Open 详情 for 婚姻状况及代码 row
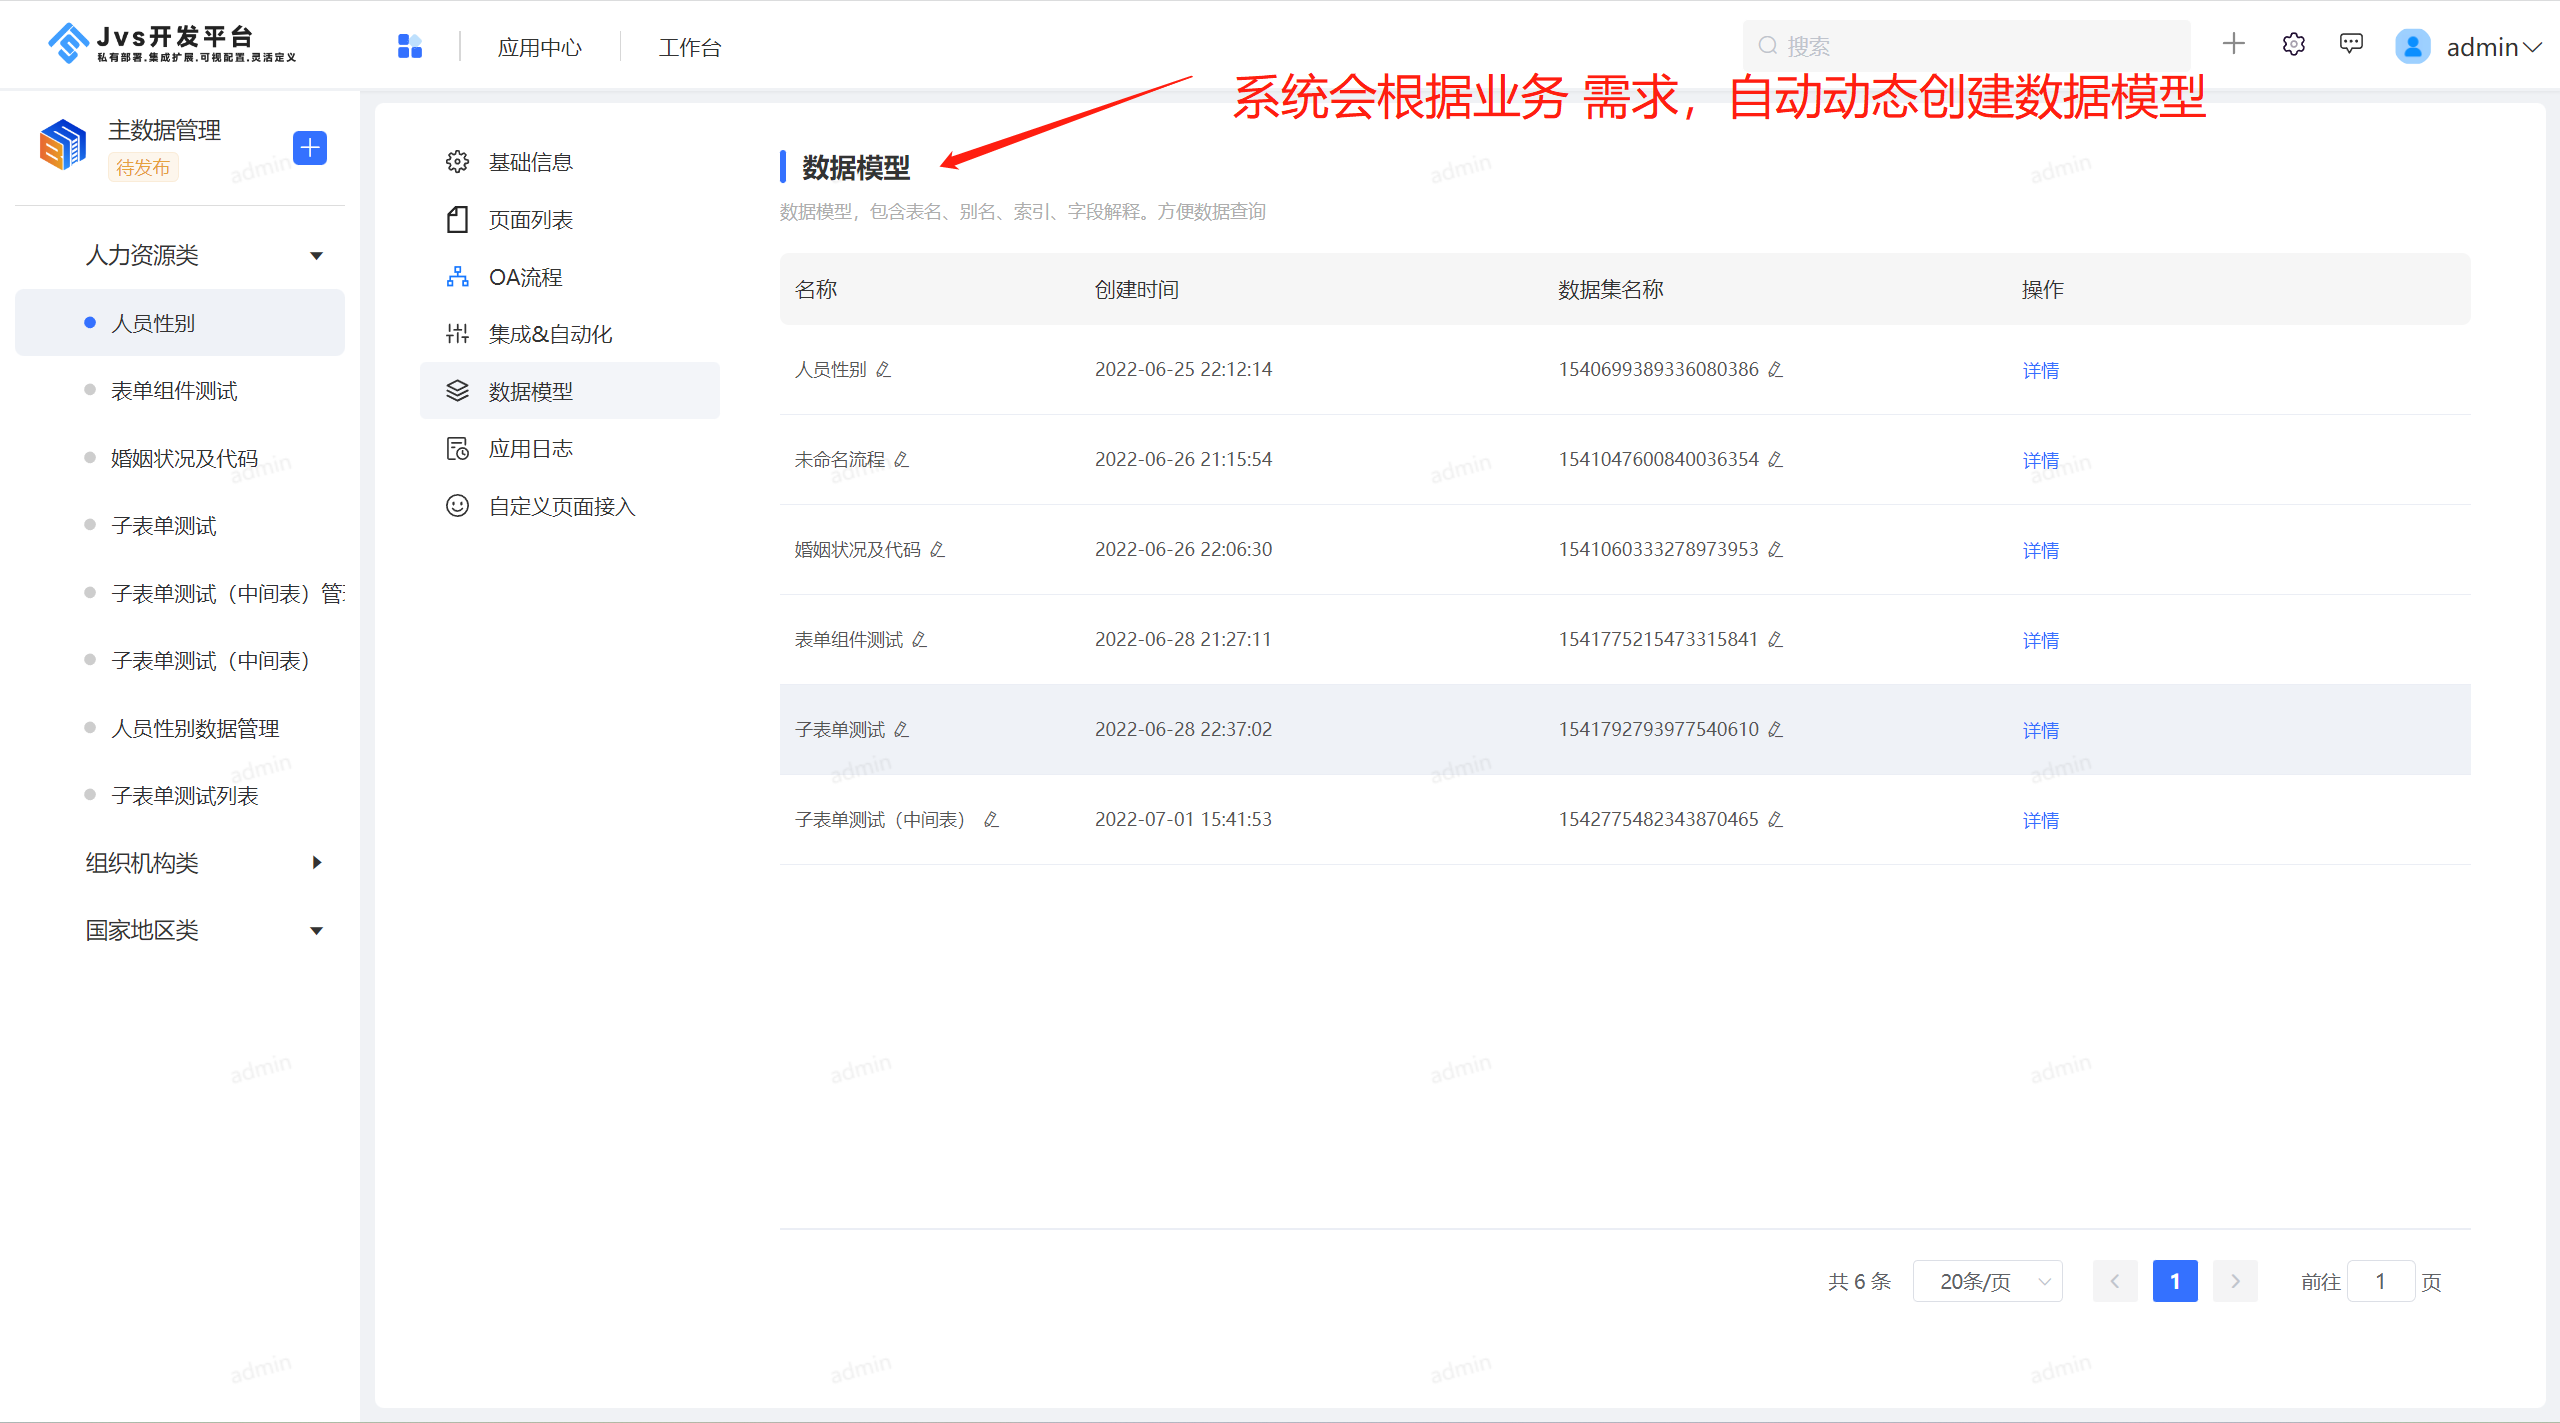The image size is (2560, 1423). pyautogui.click(x=2041, y=551)
